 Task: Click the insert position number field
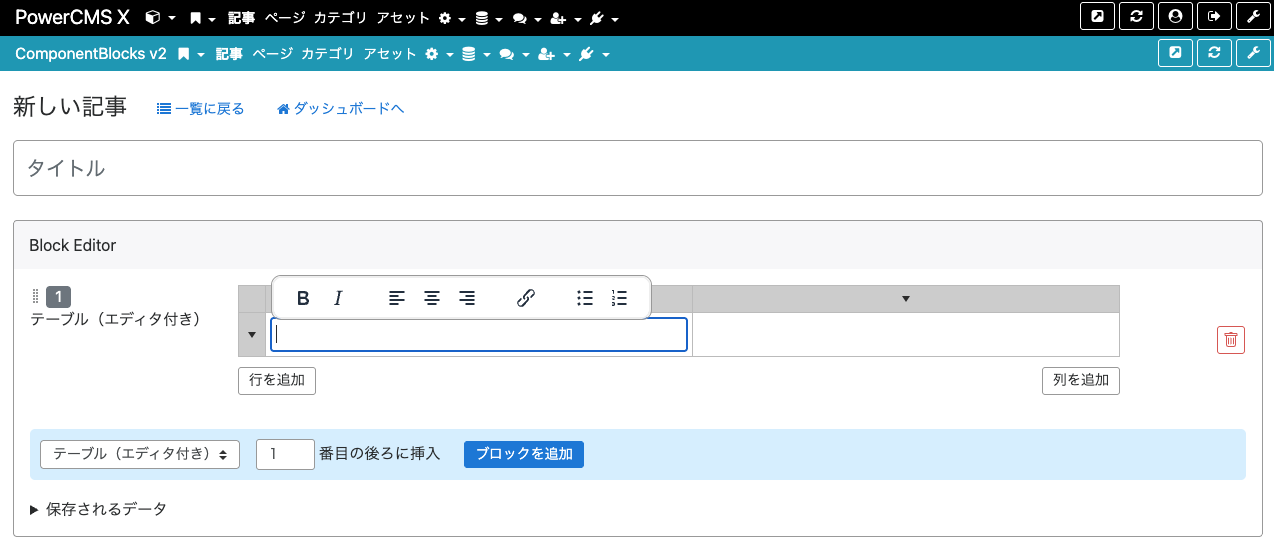(286, 454)
